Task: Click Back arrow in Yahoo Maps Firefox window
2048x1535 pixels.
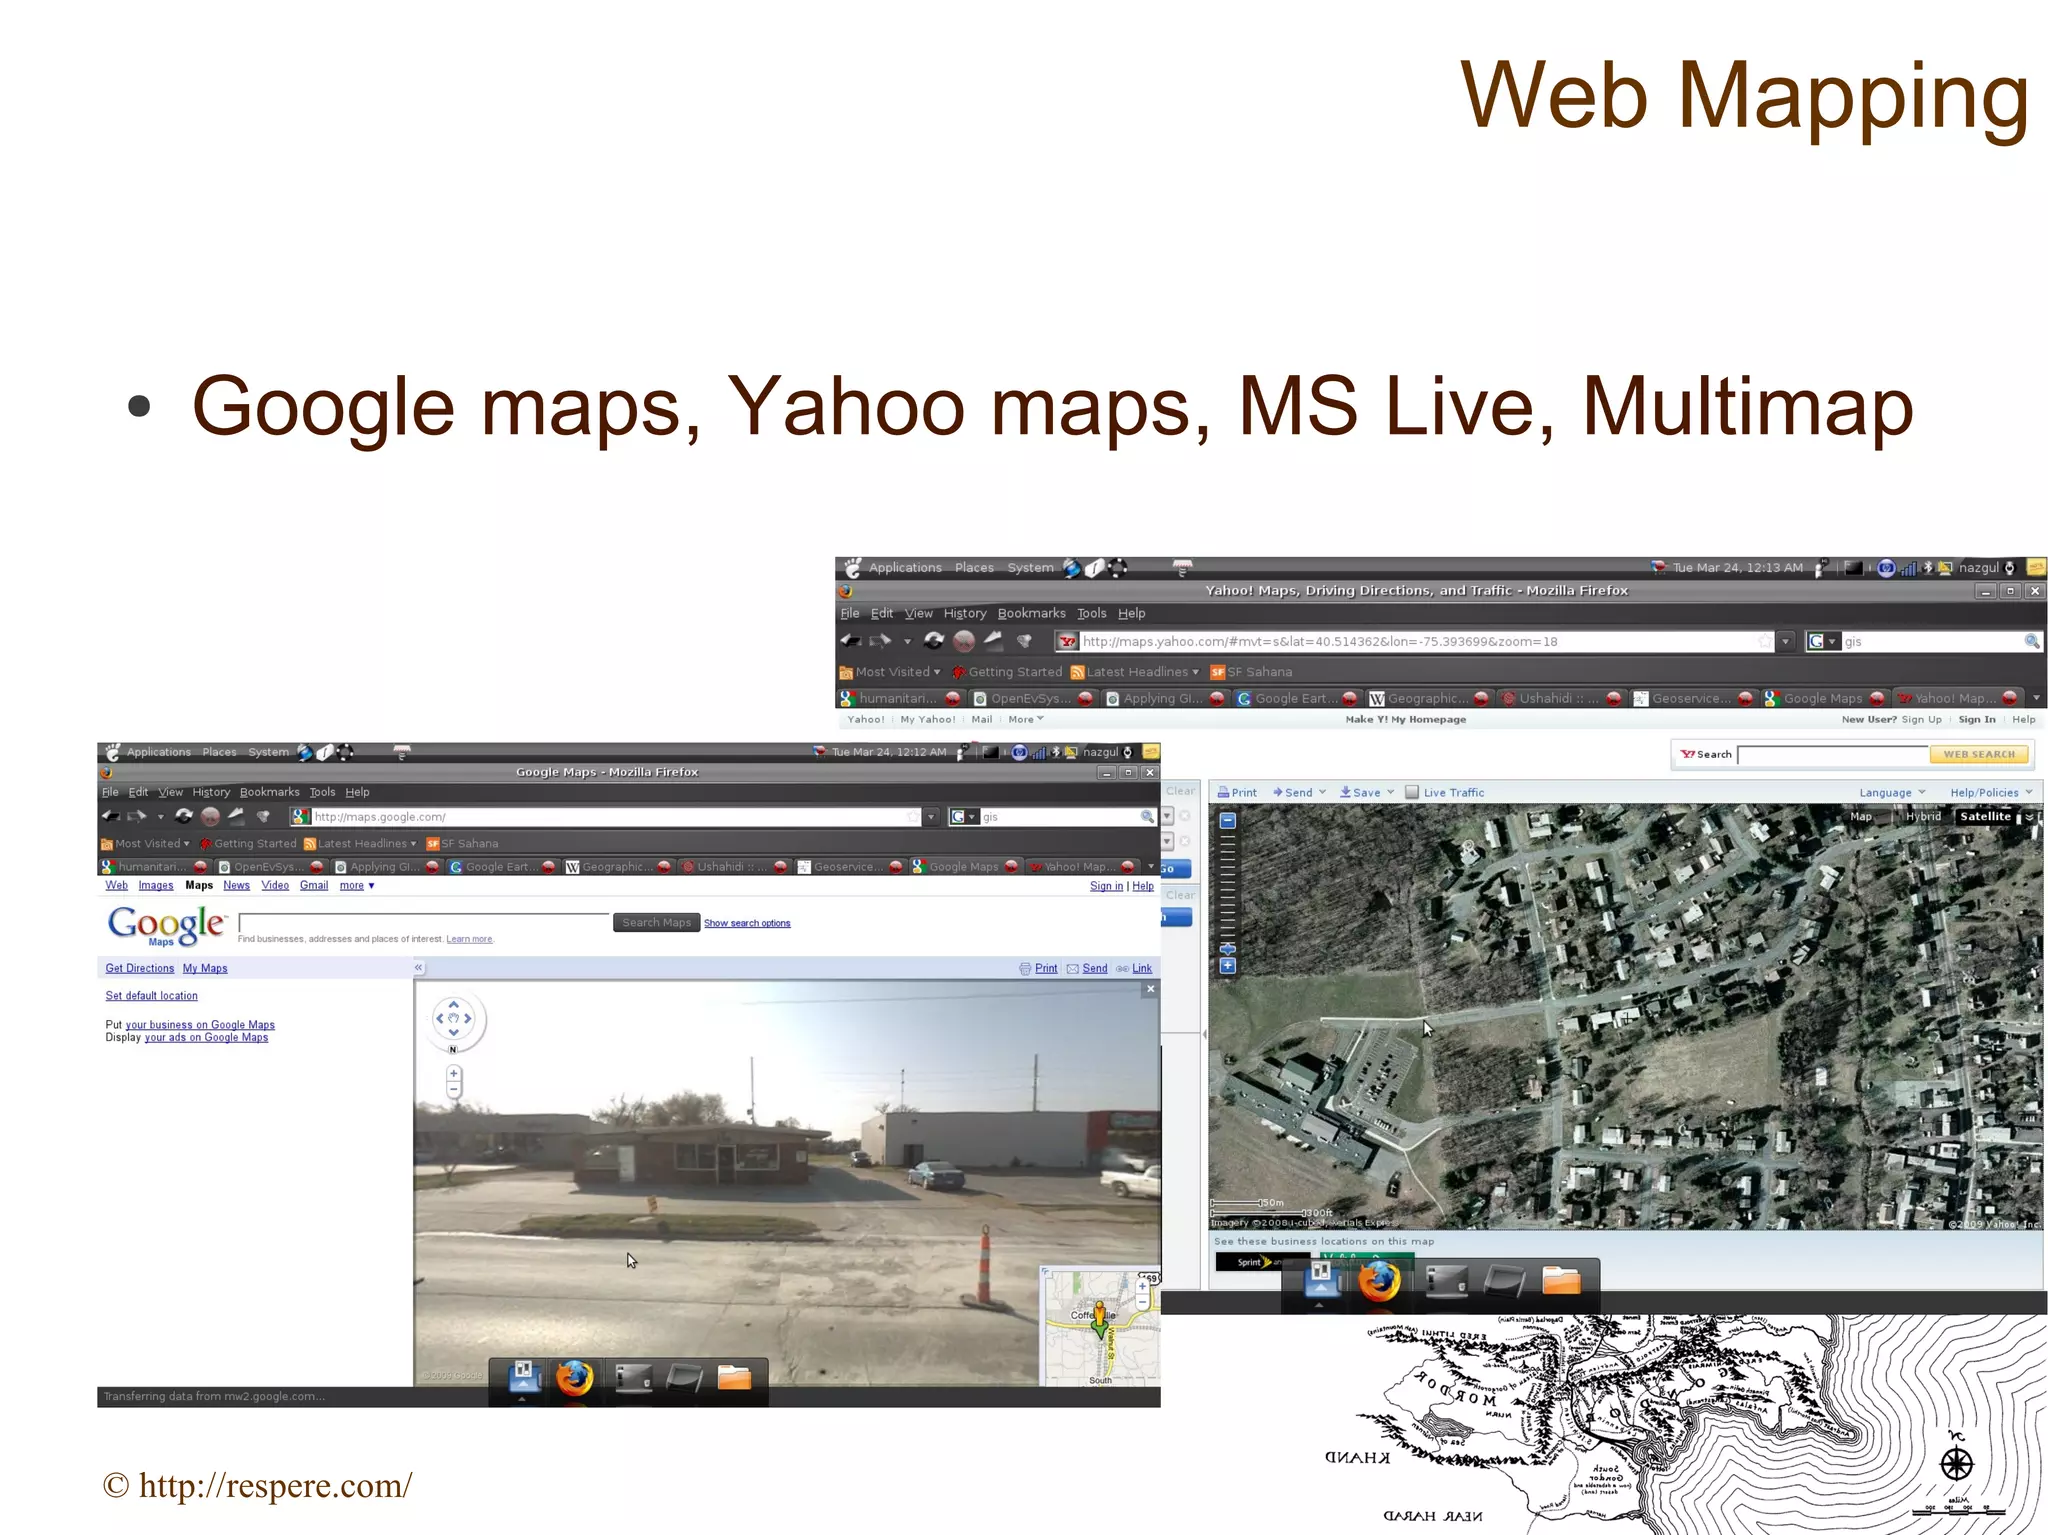Action: 851,640
